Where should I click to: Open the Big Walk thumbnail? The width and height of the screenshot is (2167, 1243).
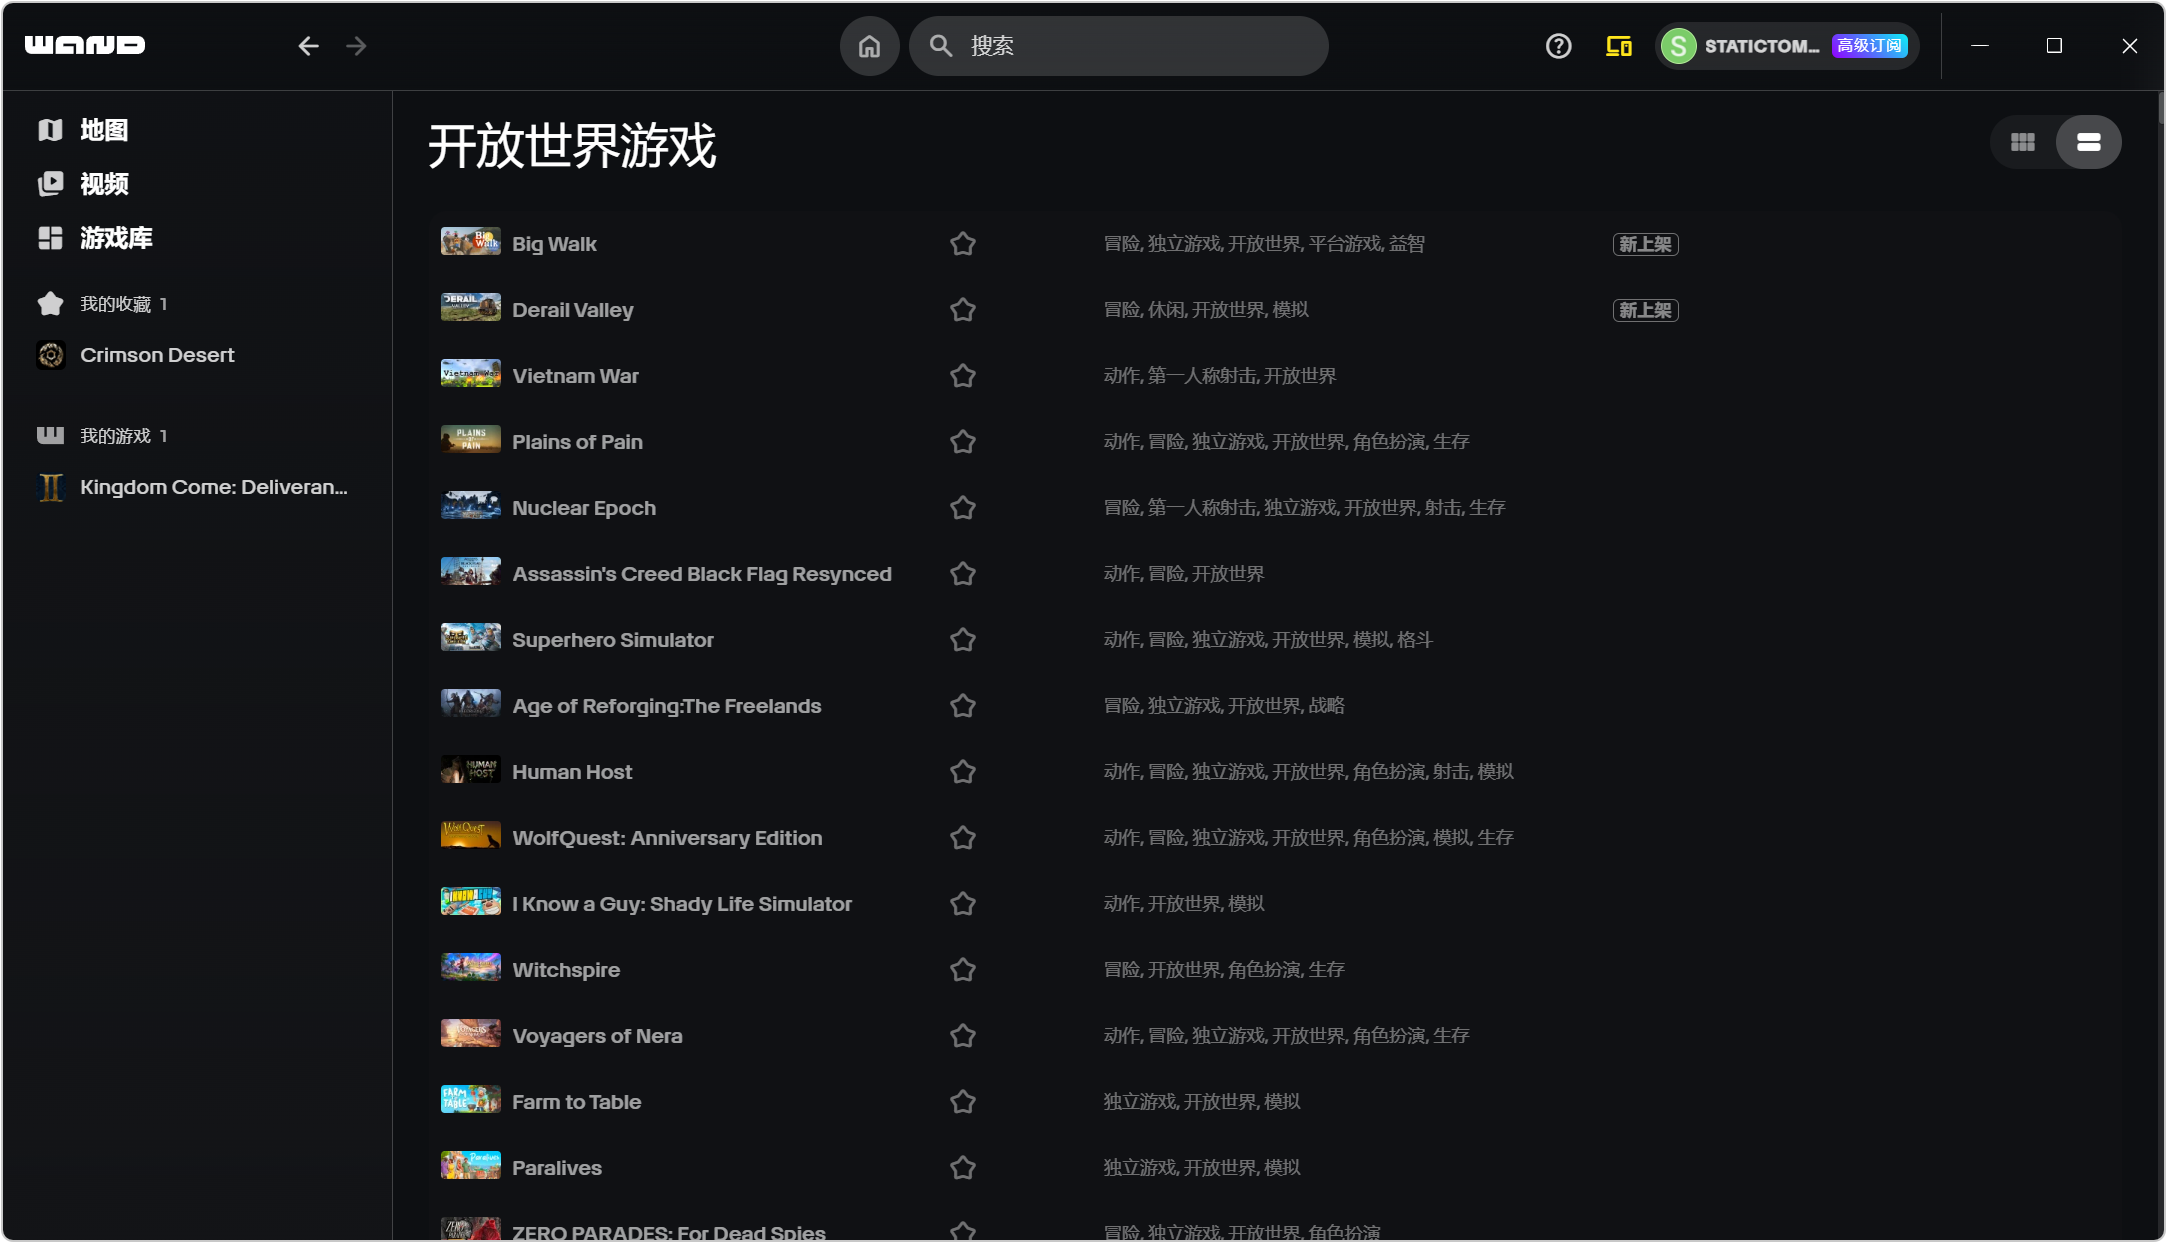[471, 243]
